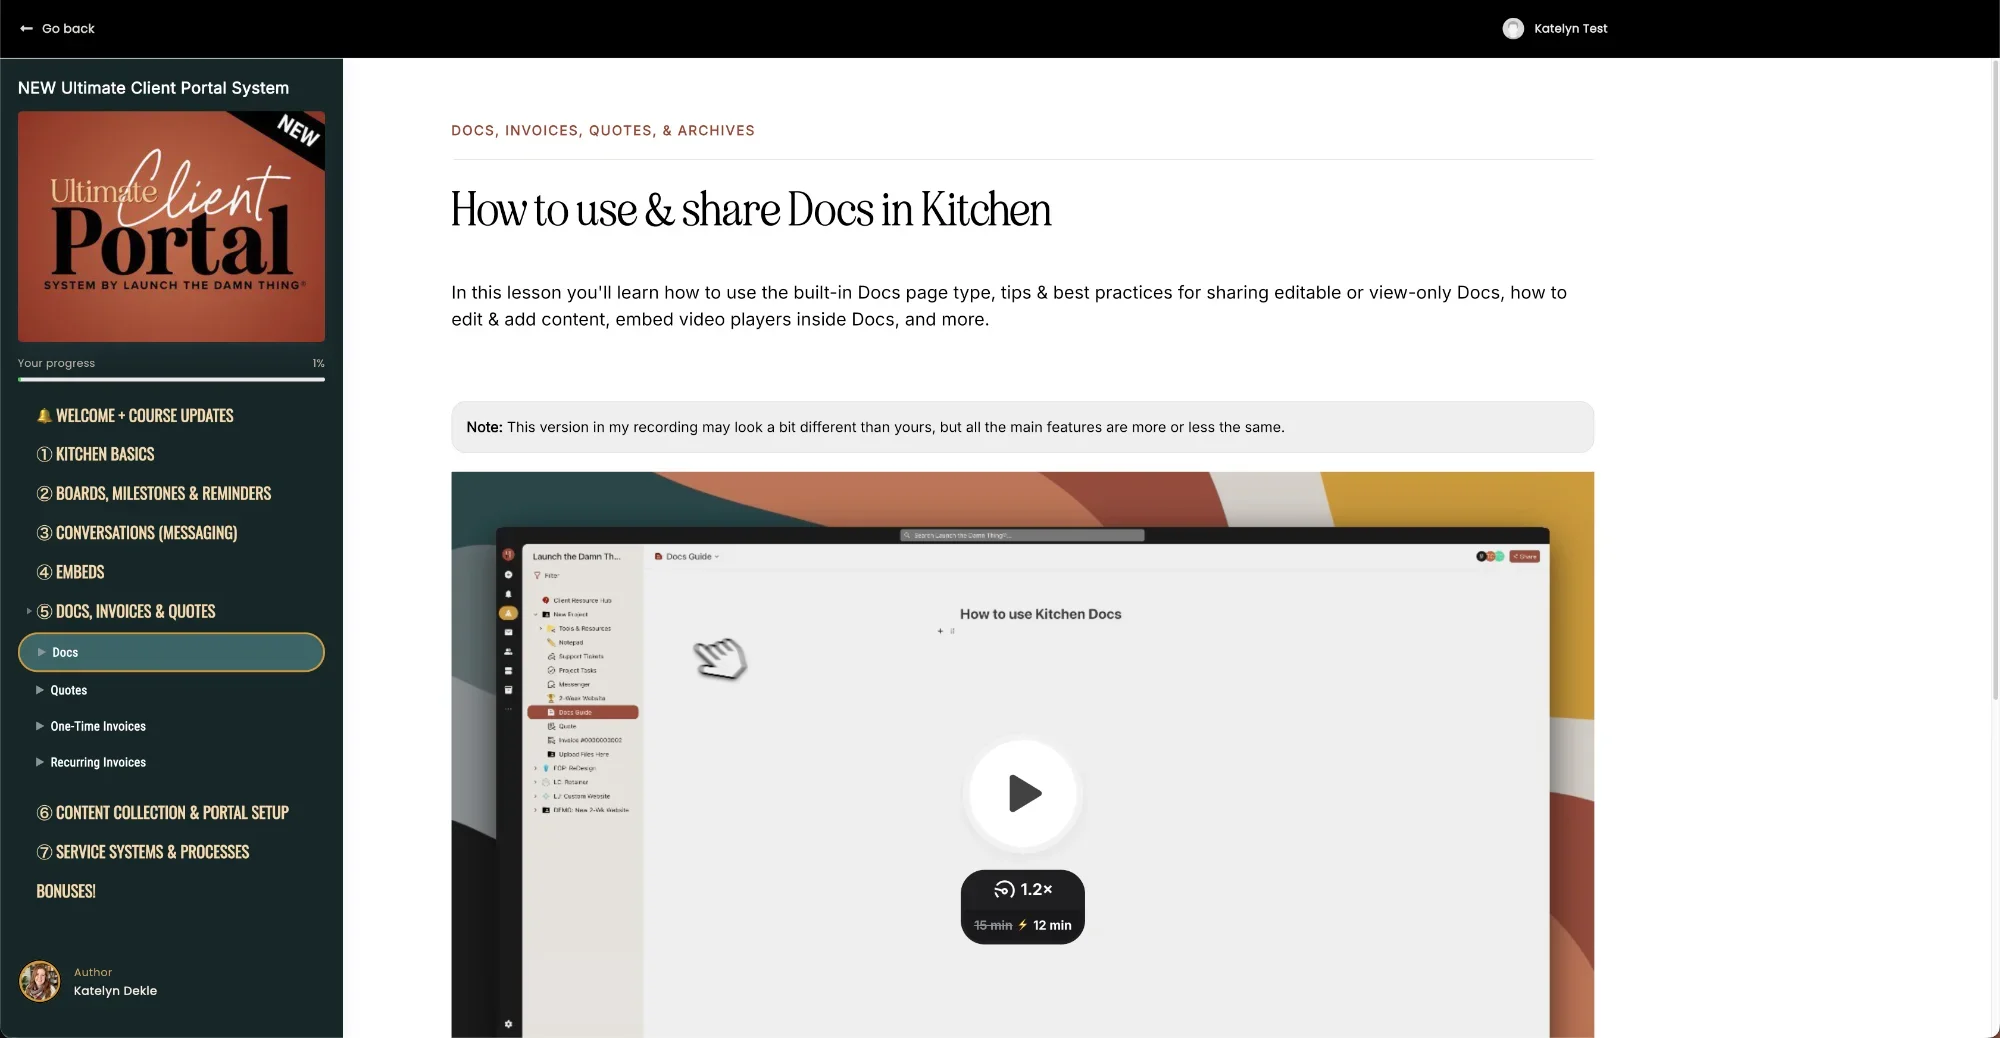This screenshot has height=1038, width=2000.
Task: Select the Docs lesson in the sidebar
Action: click(66, 652)
